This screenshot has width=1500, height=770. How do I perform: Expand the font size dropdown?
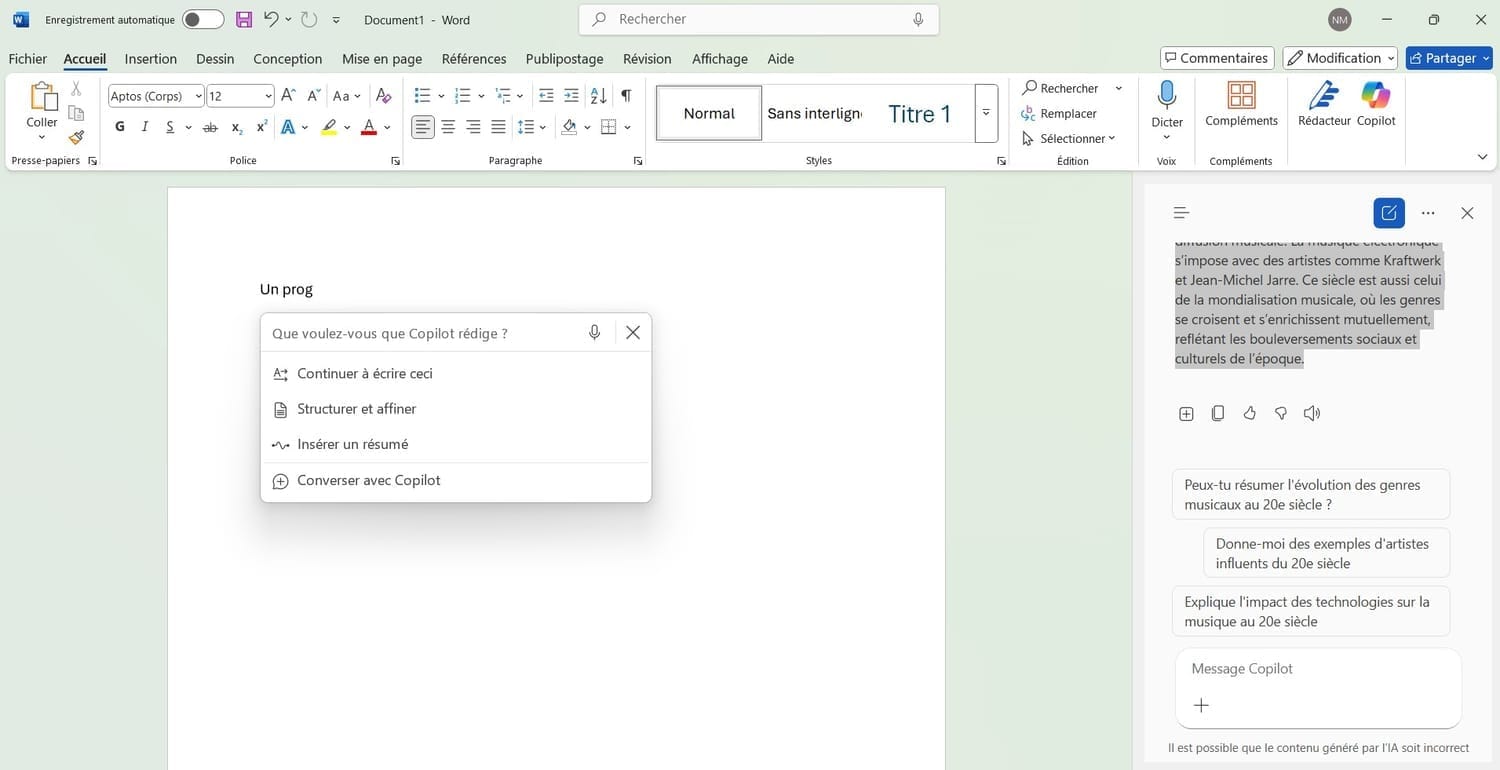click(268, 96)
